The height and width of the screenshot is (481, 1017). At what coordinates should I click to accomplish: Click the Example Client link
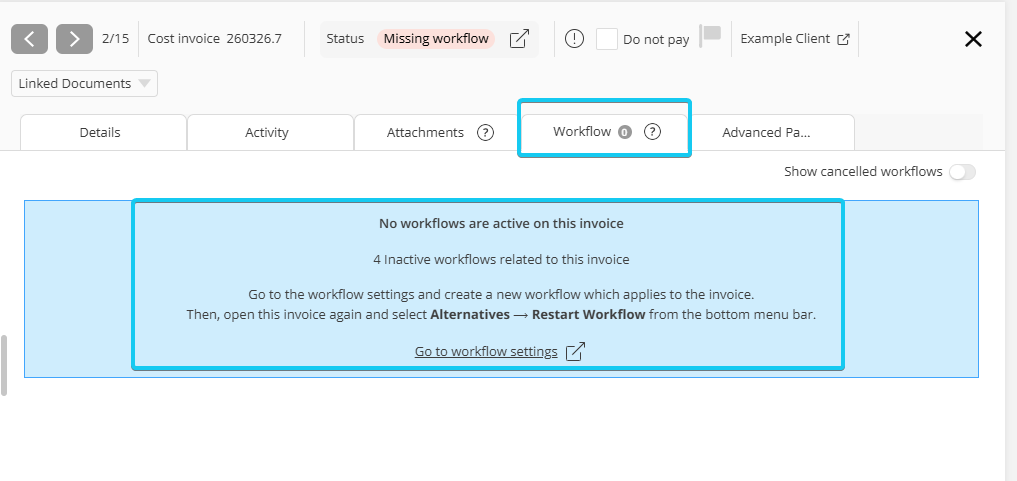tap(785, 39)
